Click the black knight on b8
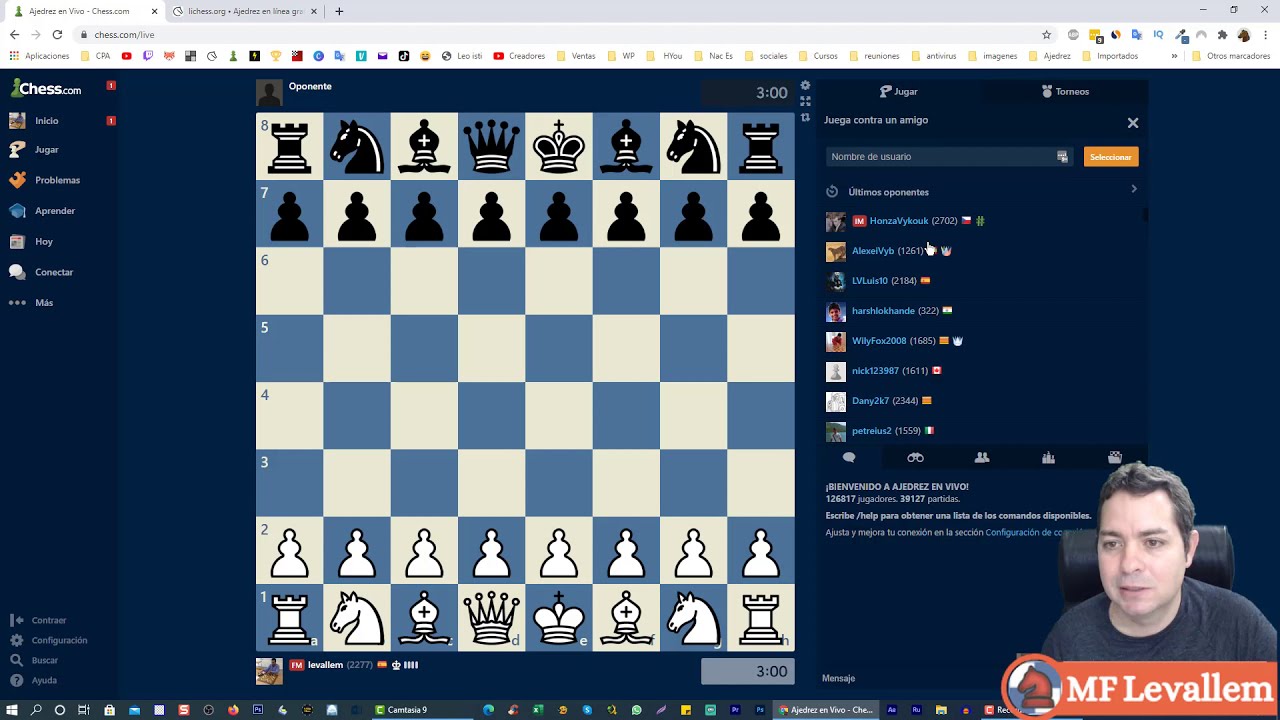The width and height of the screenshot is (1280, 720). coord(357,146)
